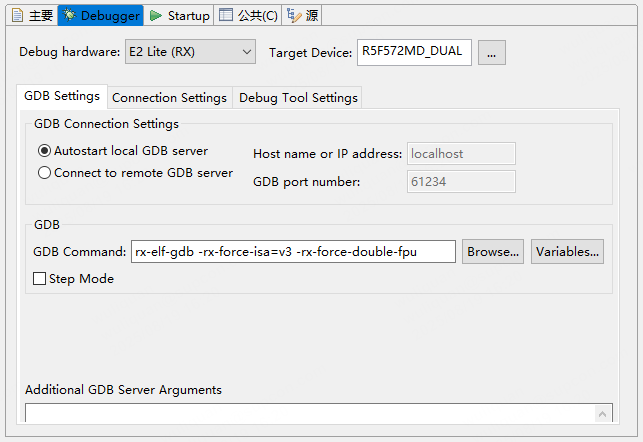Click the bug icon on Debugger tab

pos(70,15)
